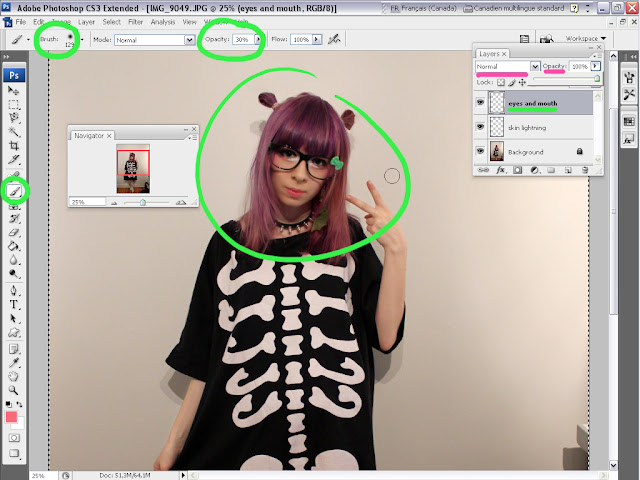Open the Analysis menu
Viewport: 640px width, 480px height.
(x=163, y=22)
